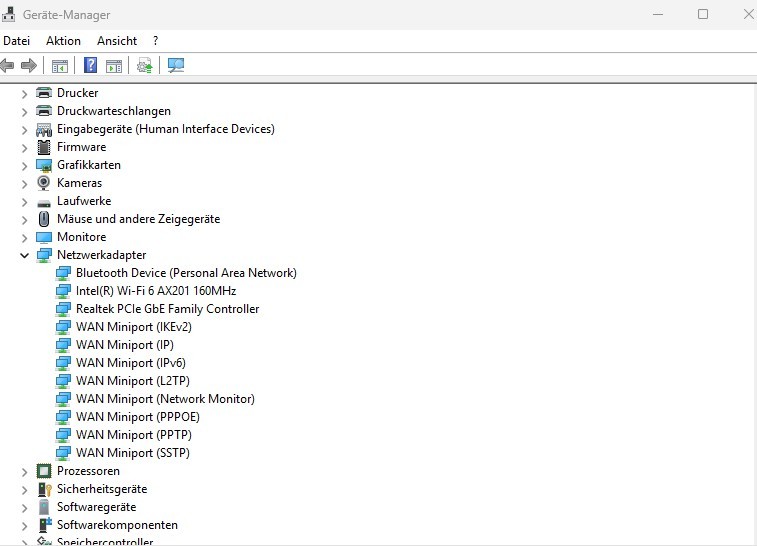Expand the Grafikkarten category
The width and height of the screenshot is (757, 546).
[25, 165]
